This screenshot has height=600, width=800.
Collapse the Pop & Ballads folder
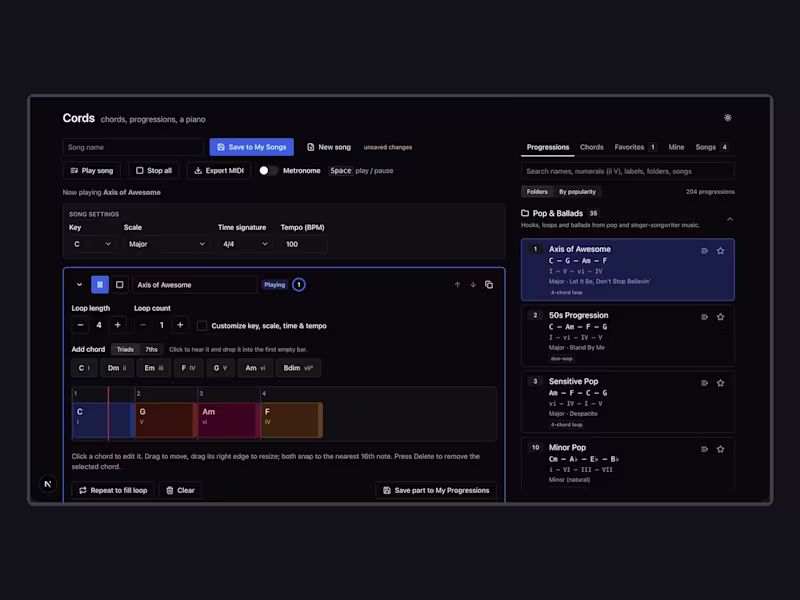point(730,219)
